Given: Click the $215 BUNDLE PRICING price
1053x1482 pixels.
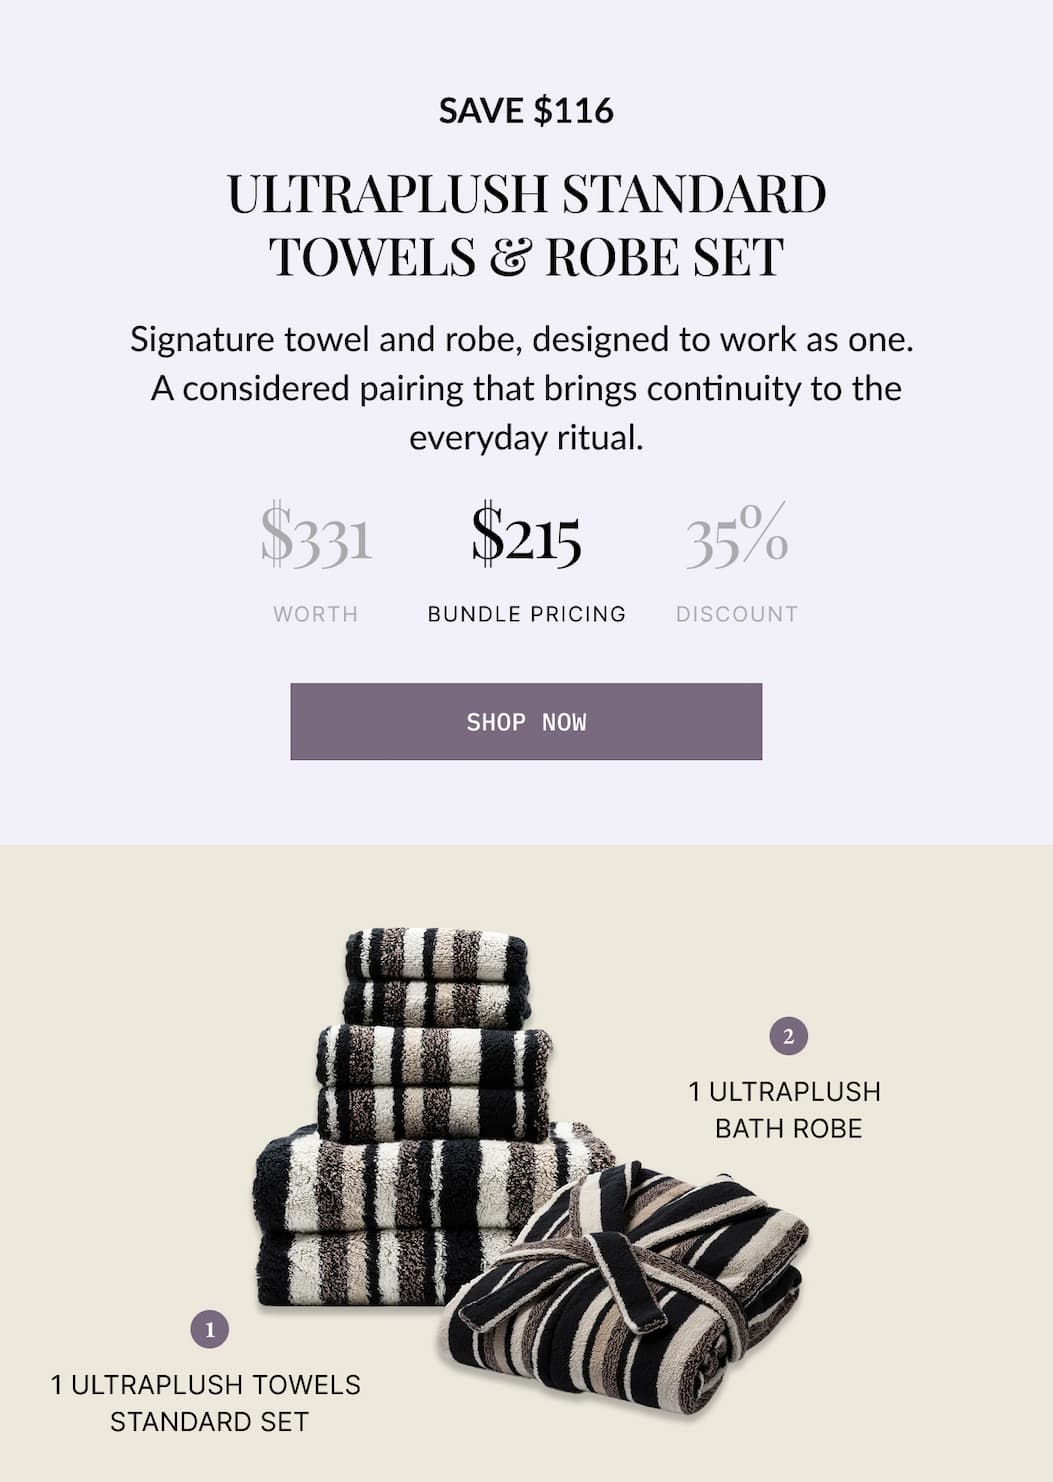Looking at the screenshot, I should [x=526, y=540].
